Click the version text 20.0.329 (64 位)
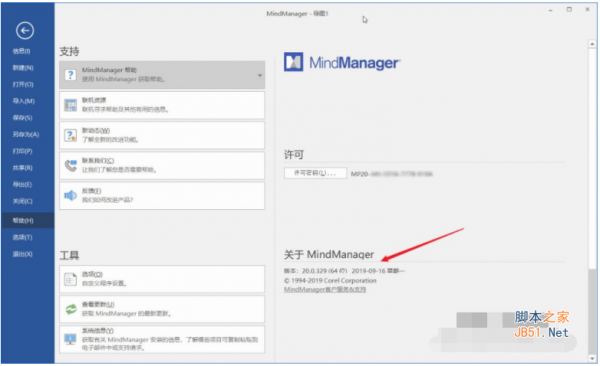 (x=324, y=271)
